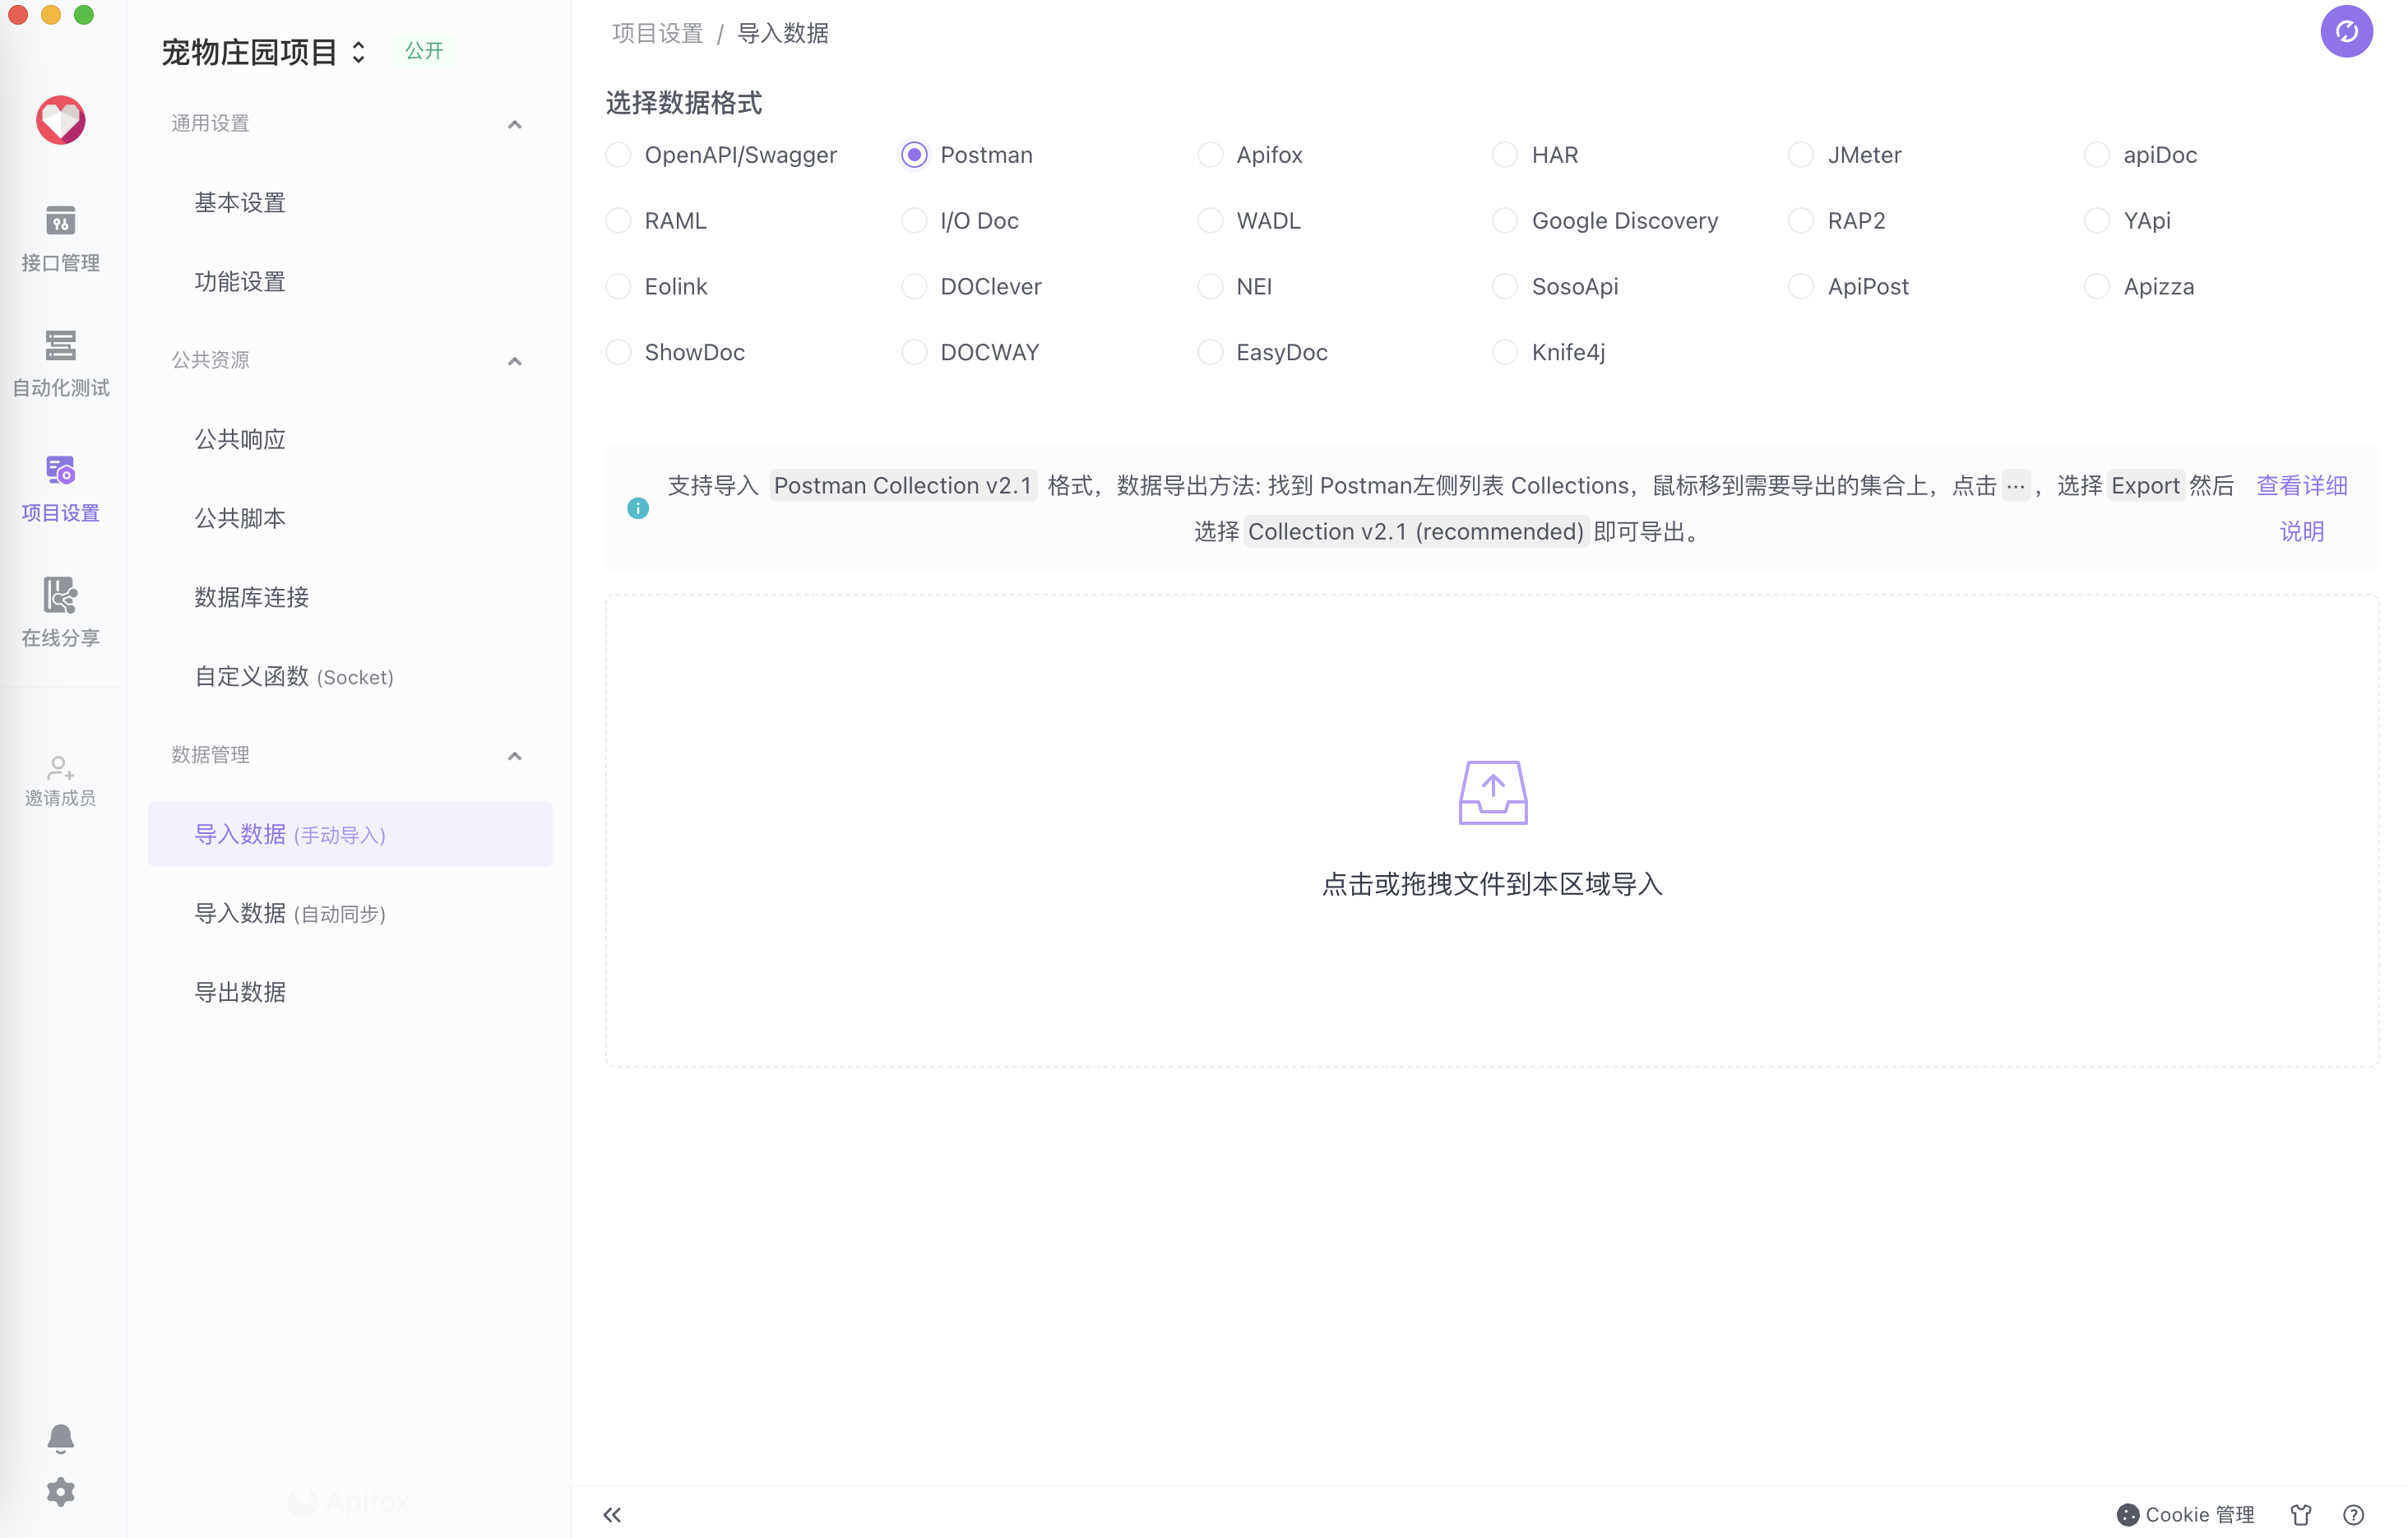Open settings via the gear icon

60,1491
